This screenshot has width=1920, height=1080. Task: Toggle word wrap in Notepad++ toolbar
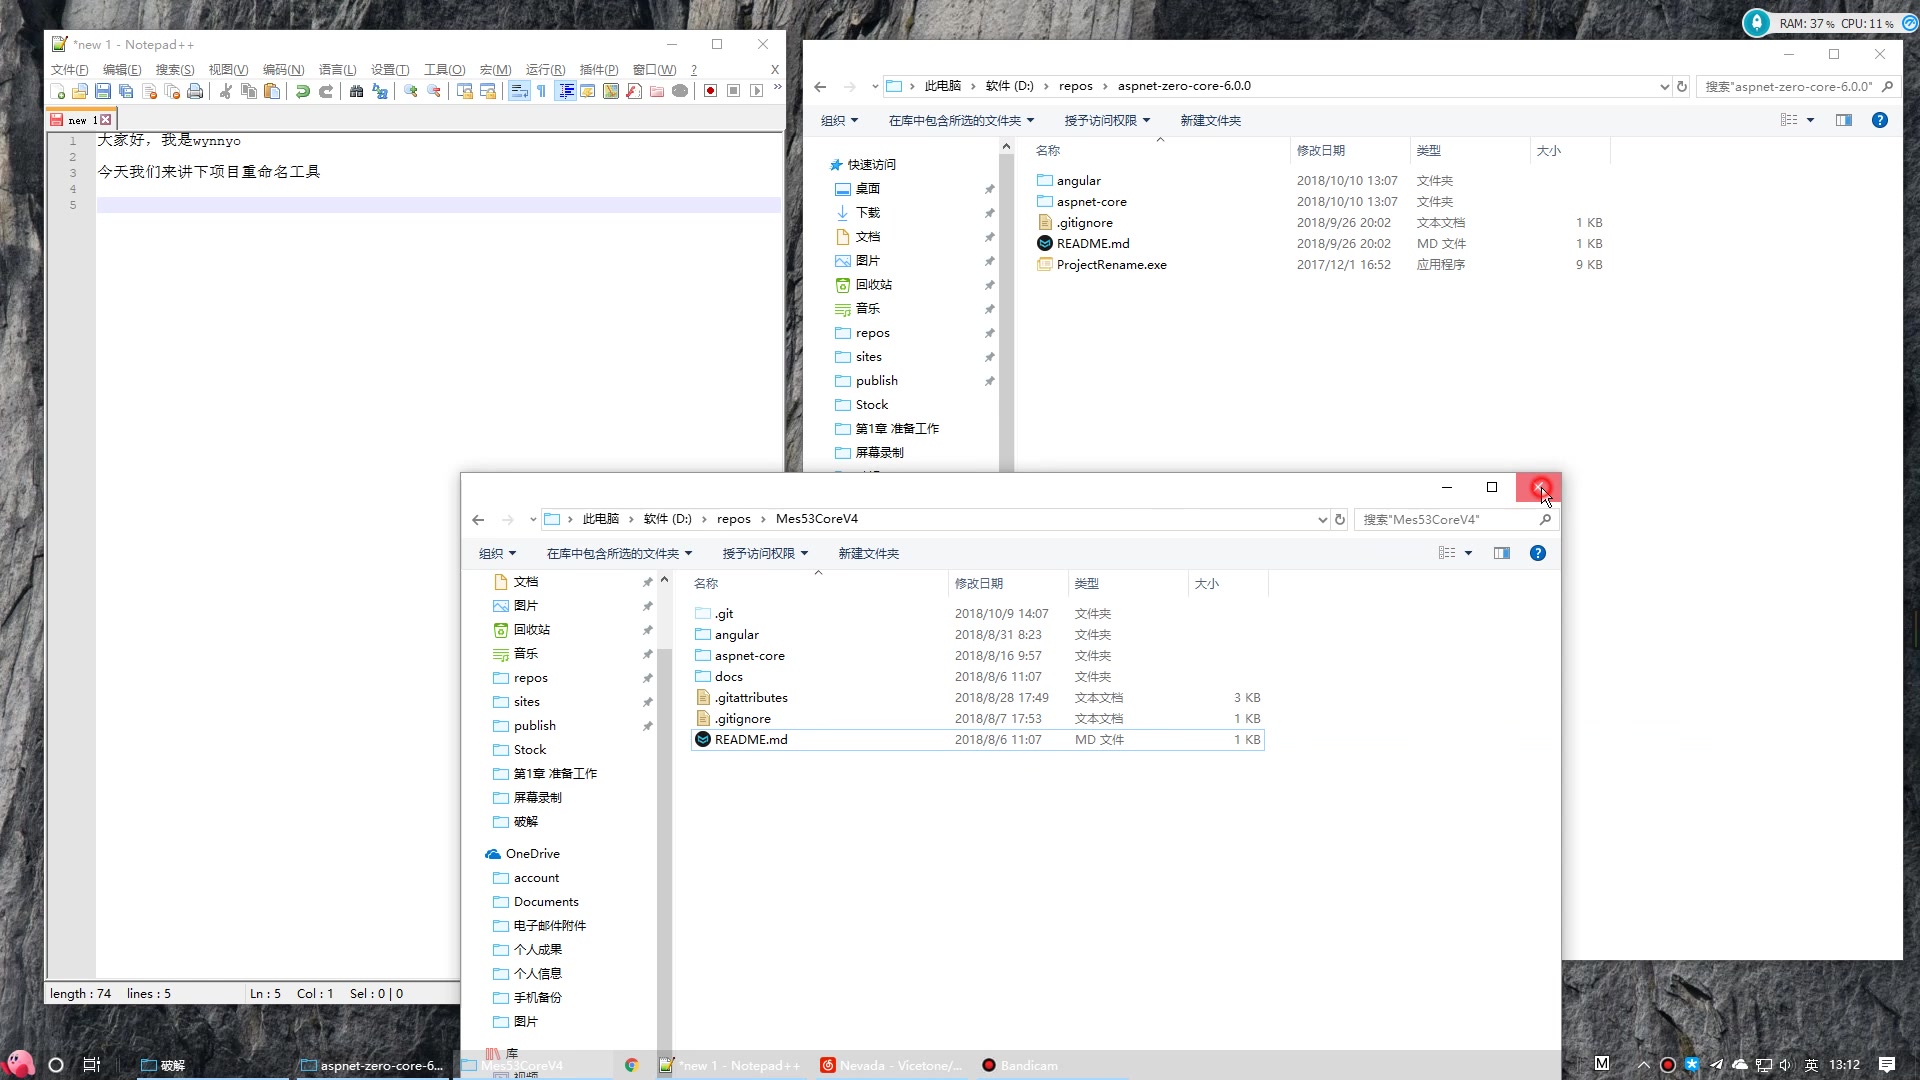coord(519,91)
